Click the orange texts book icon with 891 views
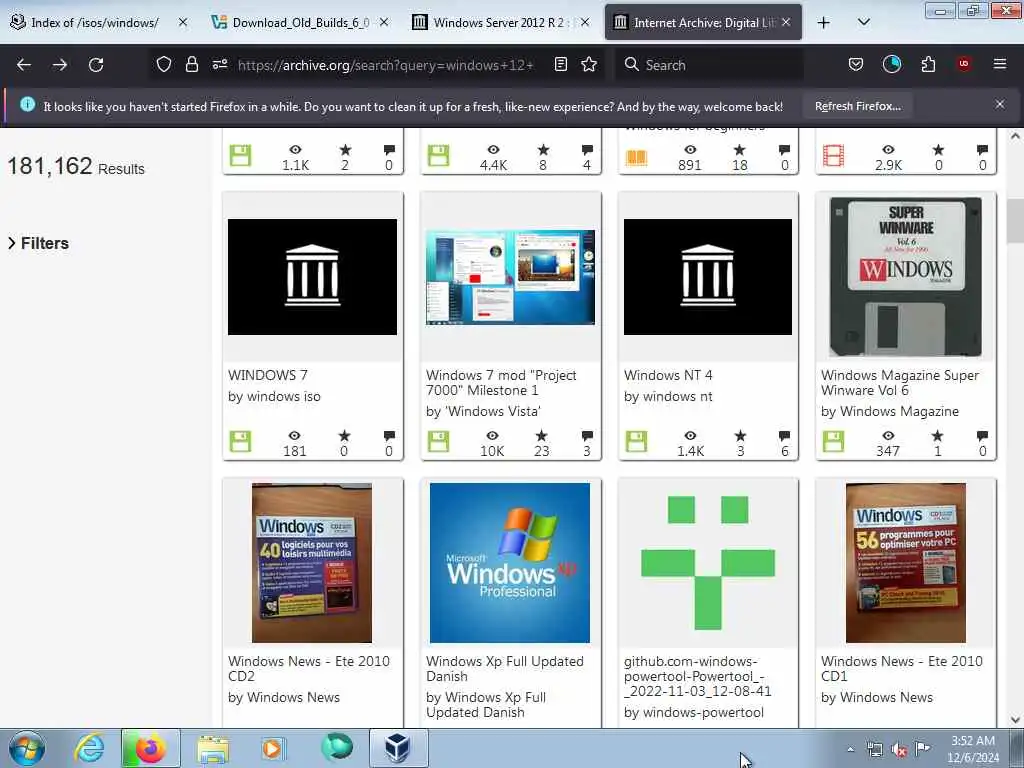This screenshot has width=1024, height=768. click(636, 157)
